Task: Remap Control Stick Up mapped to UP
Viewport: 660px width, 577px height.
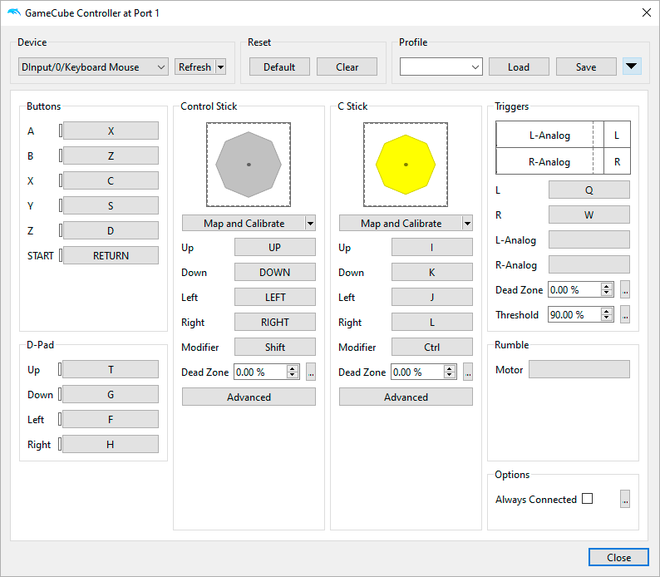Action: tap(275, 247)
